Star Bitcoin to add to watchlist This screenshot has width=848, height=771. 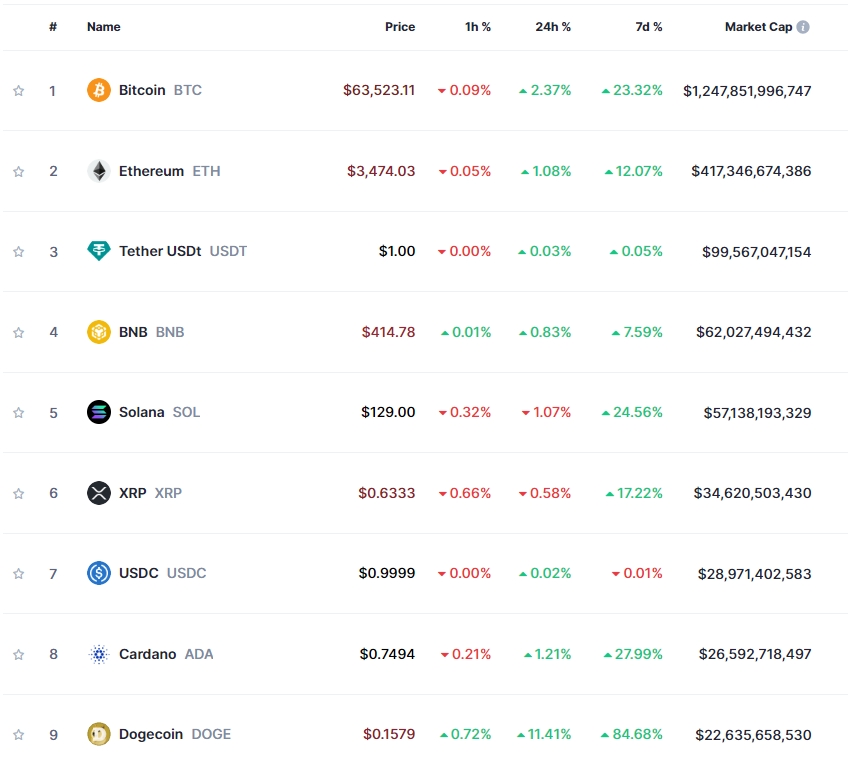(x=18, y=91)
